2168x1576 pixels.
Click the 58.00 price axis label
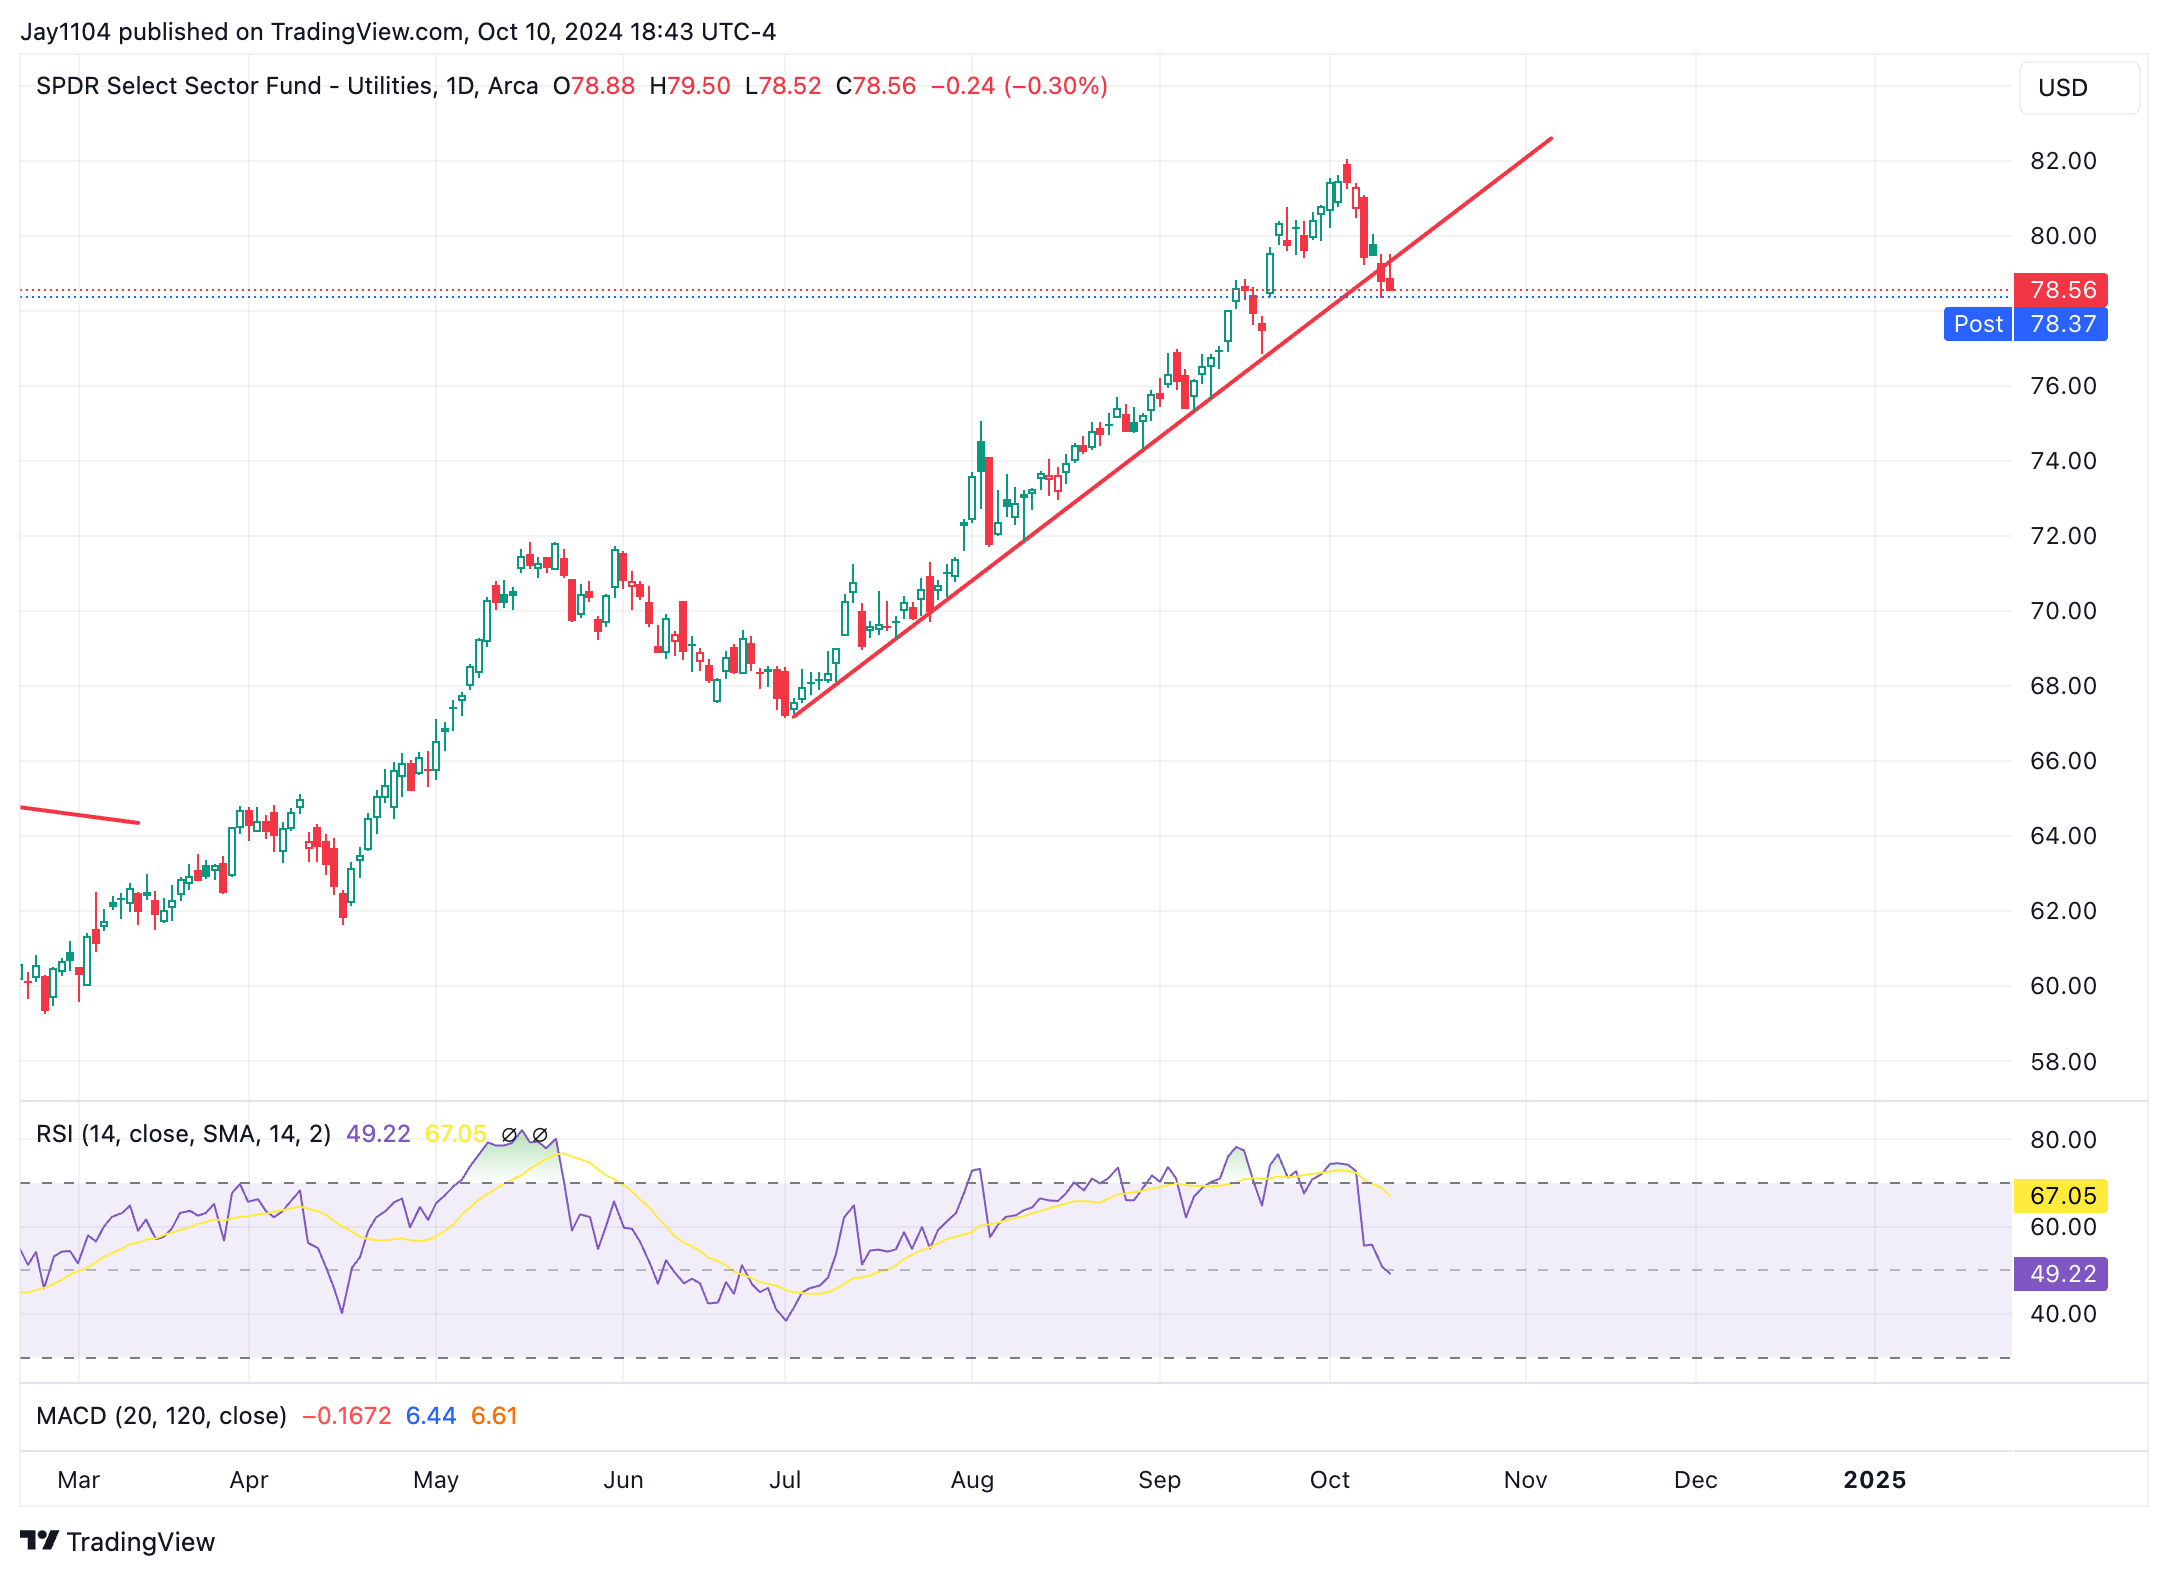pos(2063,1062)
